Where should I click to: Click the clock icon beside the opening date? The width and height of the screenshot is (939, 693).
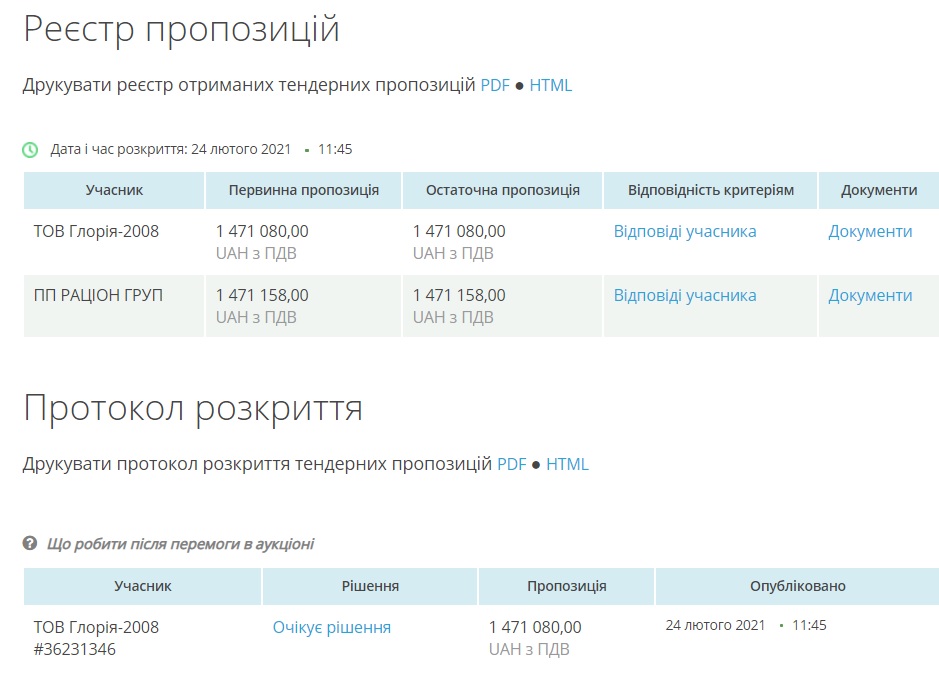pyautogui.click(x=30, y=150)
